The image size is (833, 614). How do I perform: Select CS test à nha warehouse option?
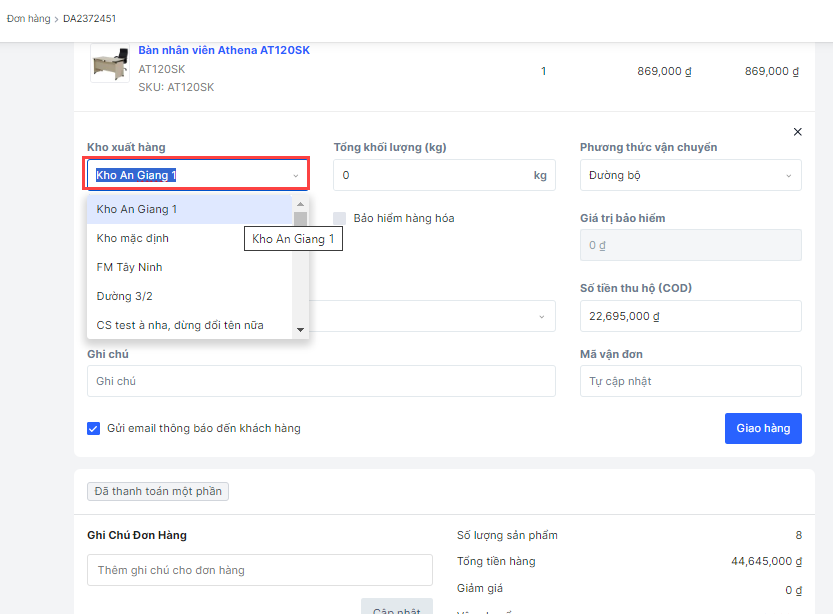pos(180,325)
